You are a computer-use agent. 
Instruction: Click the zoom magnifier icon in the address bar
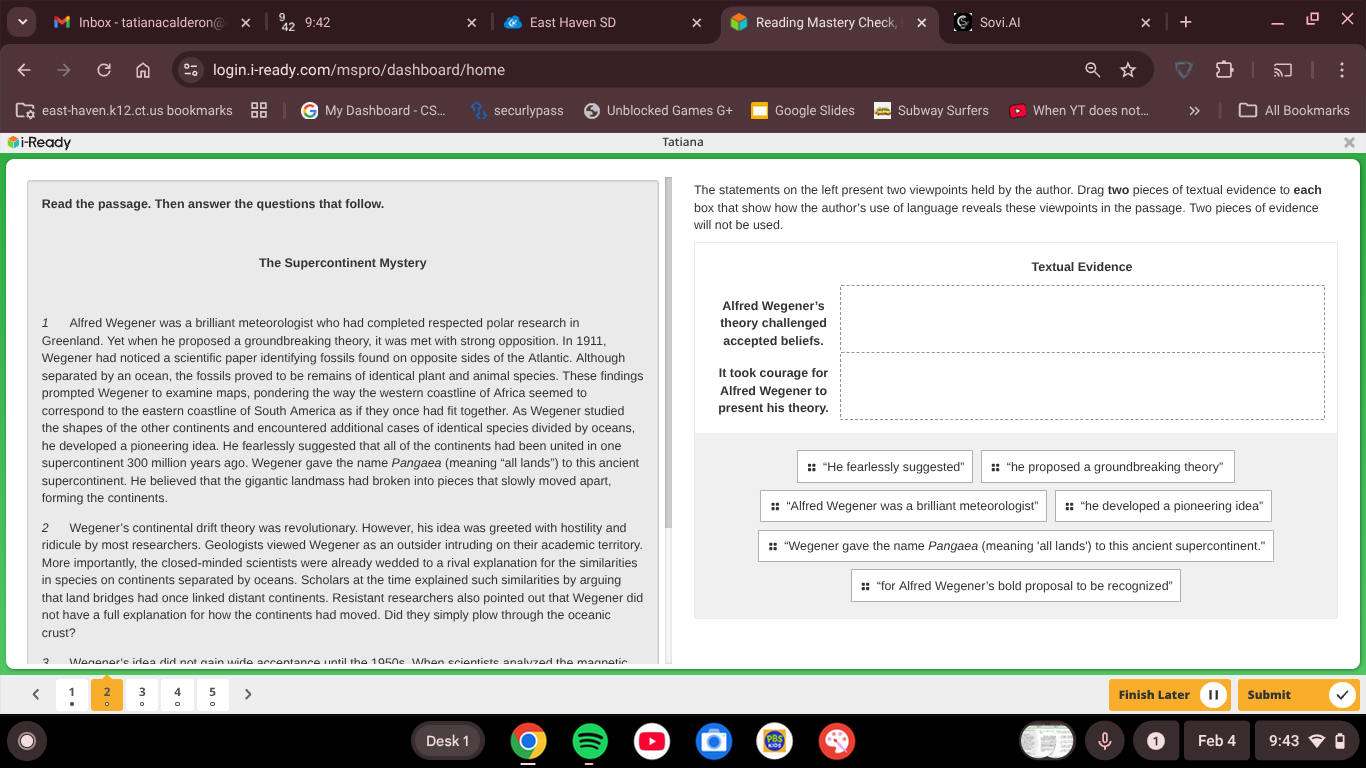(1093, 70)
